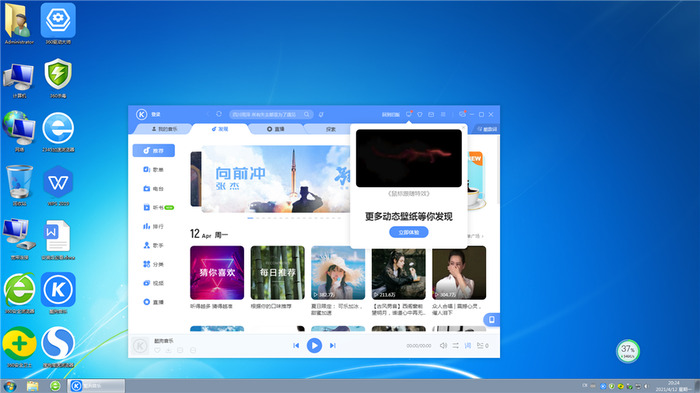The image size is (700, 393).
Task: Click the 登录 login link
Action: pyautogui.click(x=156, y=115)
